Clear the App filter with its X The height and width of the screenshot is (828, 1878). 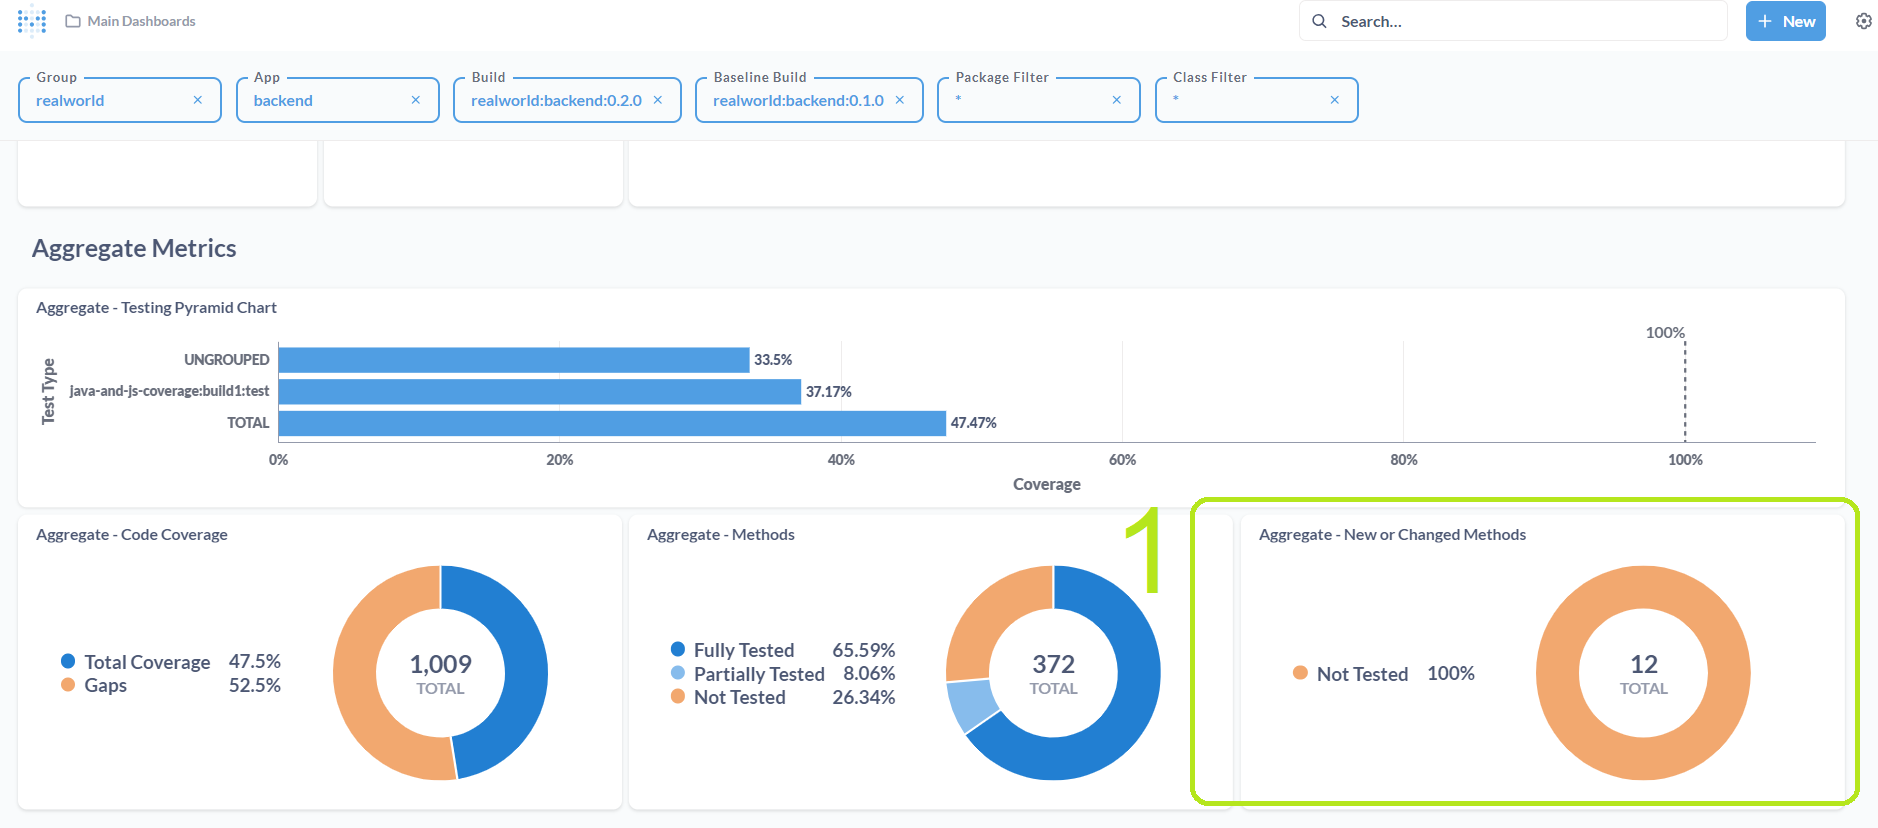pyautogui.click(x=416, y=100)
